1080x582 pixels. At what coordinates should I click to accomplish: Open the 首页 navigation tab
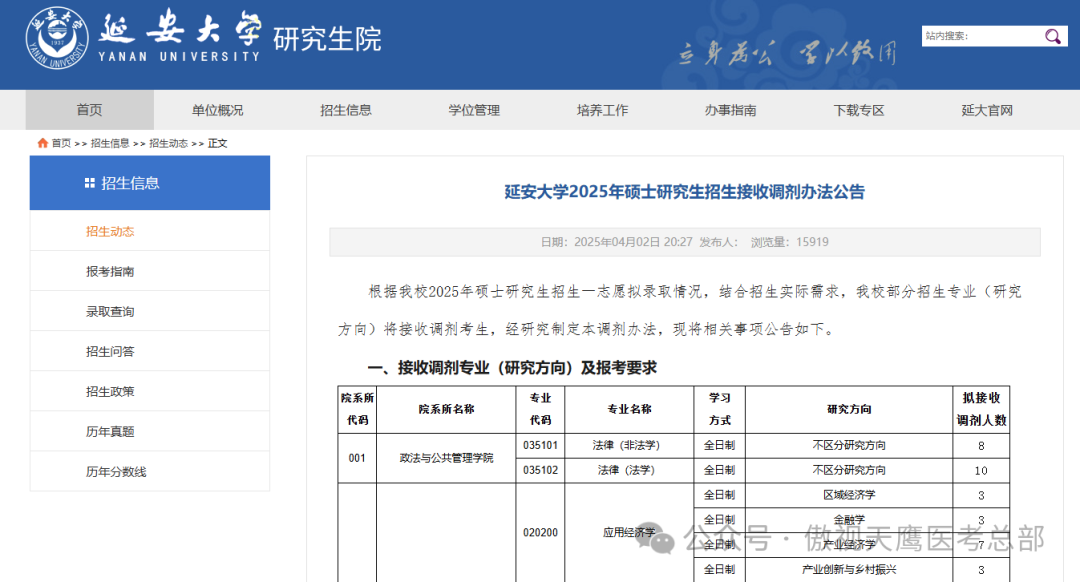(90, 110)
